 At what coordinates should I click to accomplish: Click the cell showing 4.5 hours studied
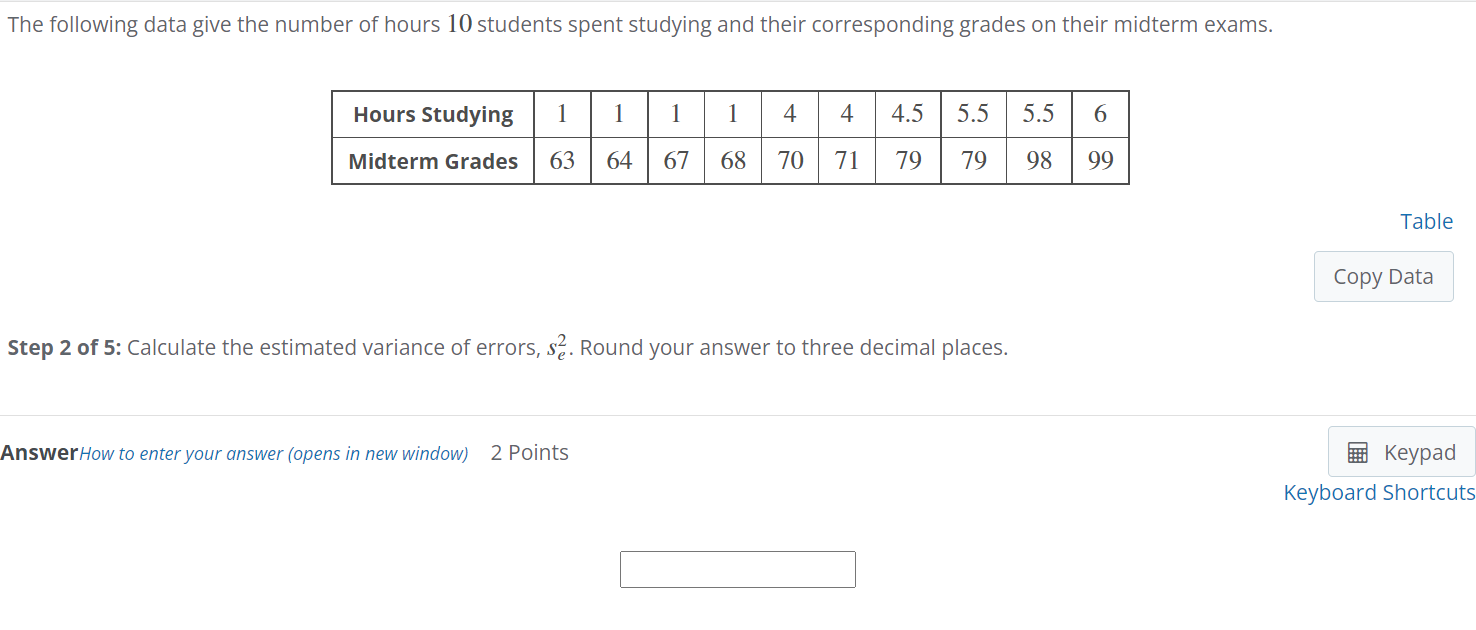pyautogui.click(x=907, y=114)
